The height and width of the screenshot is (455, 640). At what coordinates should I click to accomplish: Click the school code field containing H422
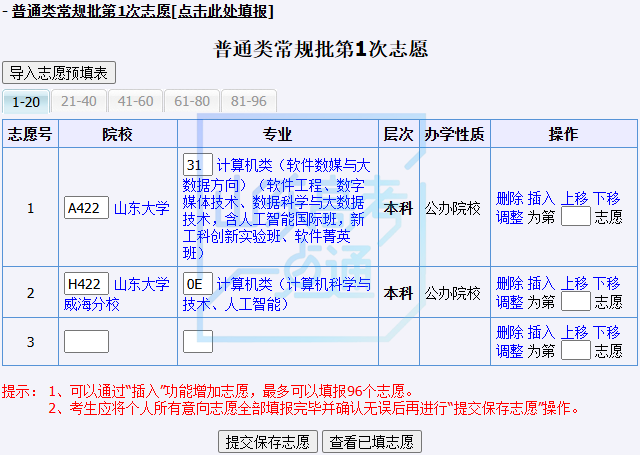86,284
